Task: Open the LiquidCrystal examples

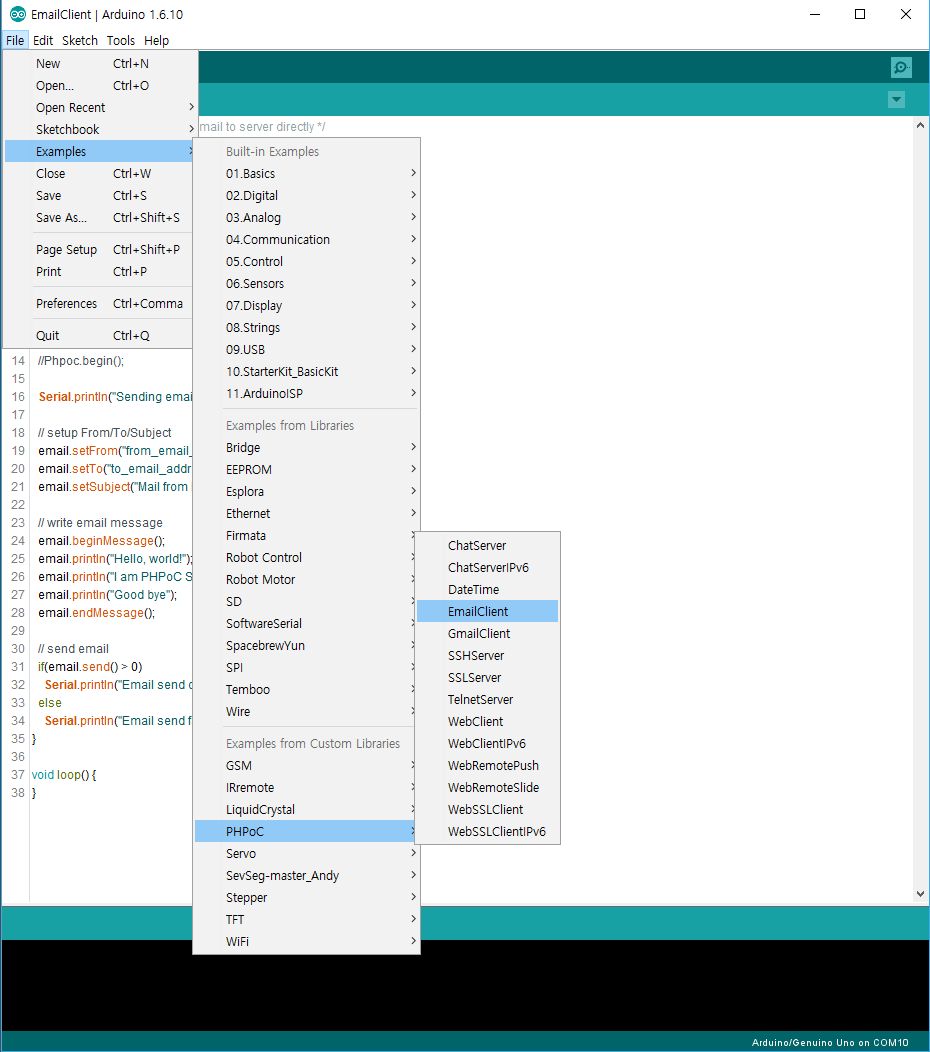Action: coord(307,810)
